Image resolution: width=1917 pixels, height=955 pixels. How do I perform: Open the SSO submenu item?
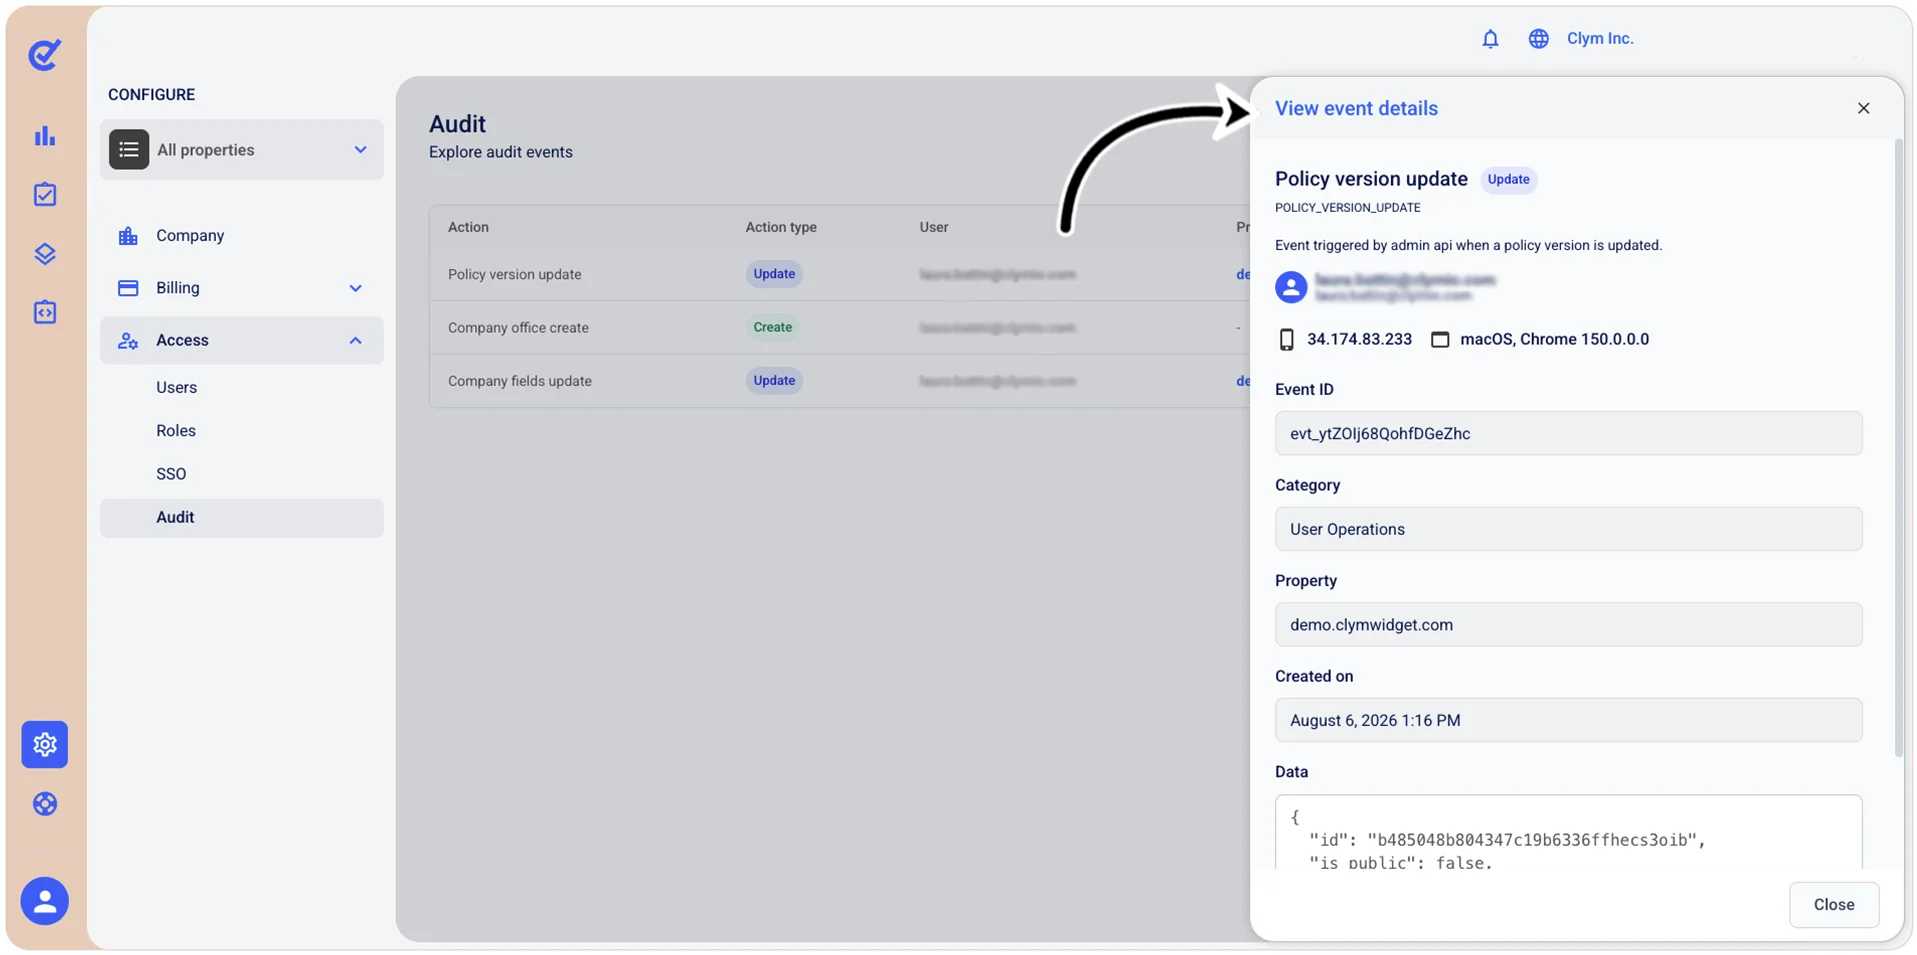[171, 474]
